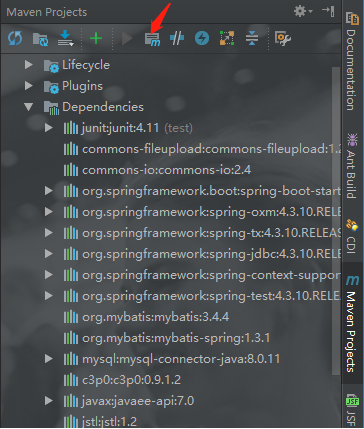Click the dependency tree vertical scrollbar
This screenshot has height=429, width=364.
336,220
